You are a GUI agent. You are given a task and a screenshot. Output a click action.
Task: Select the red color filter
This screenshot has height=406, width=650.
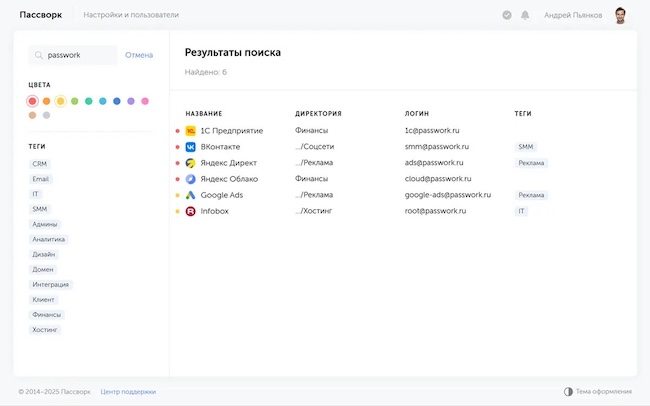(x=32, y=101)
